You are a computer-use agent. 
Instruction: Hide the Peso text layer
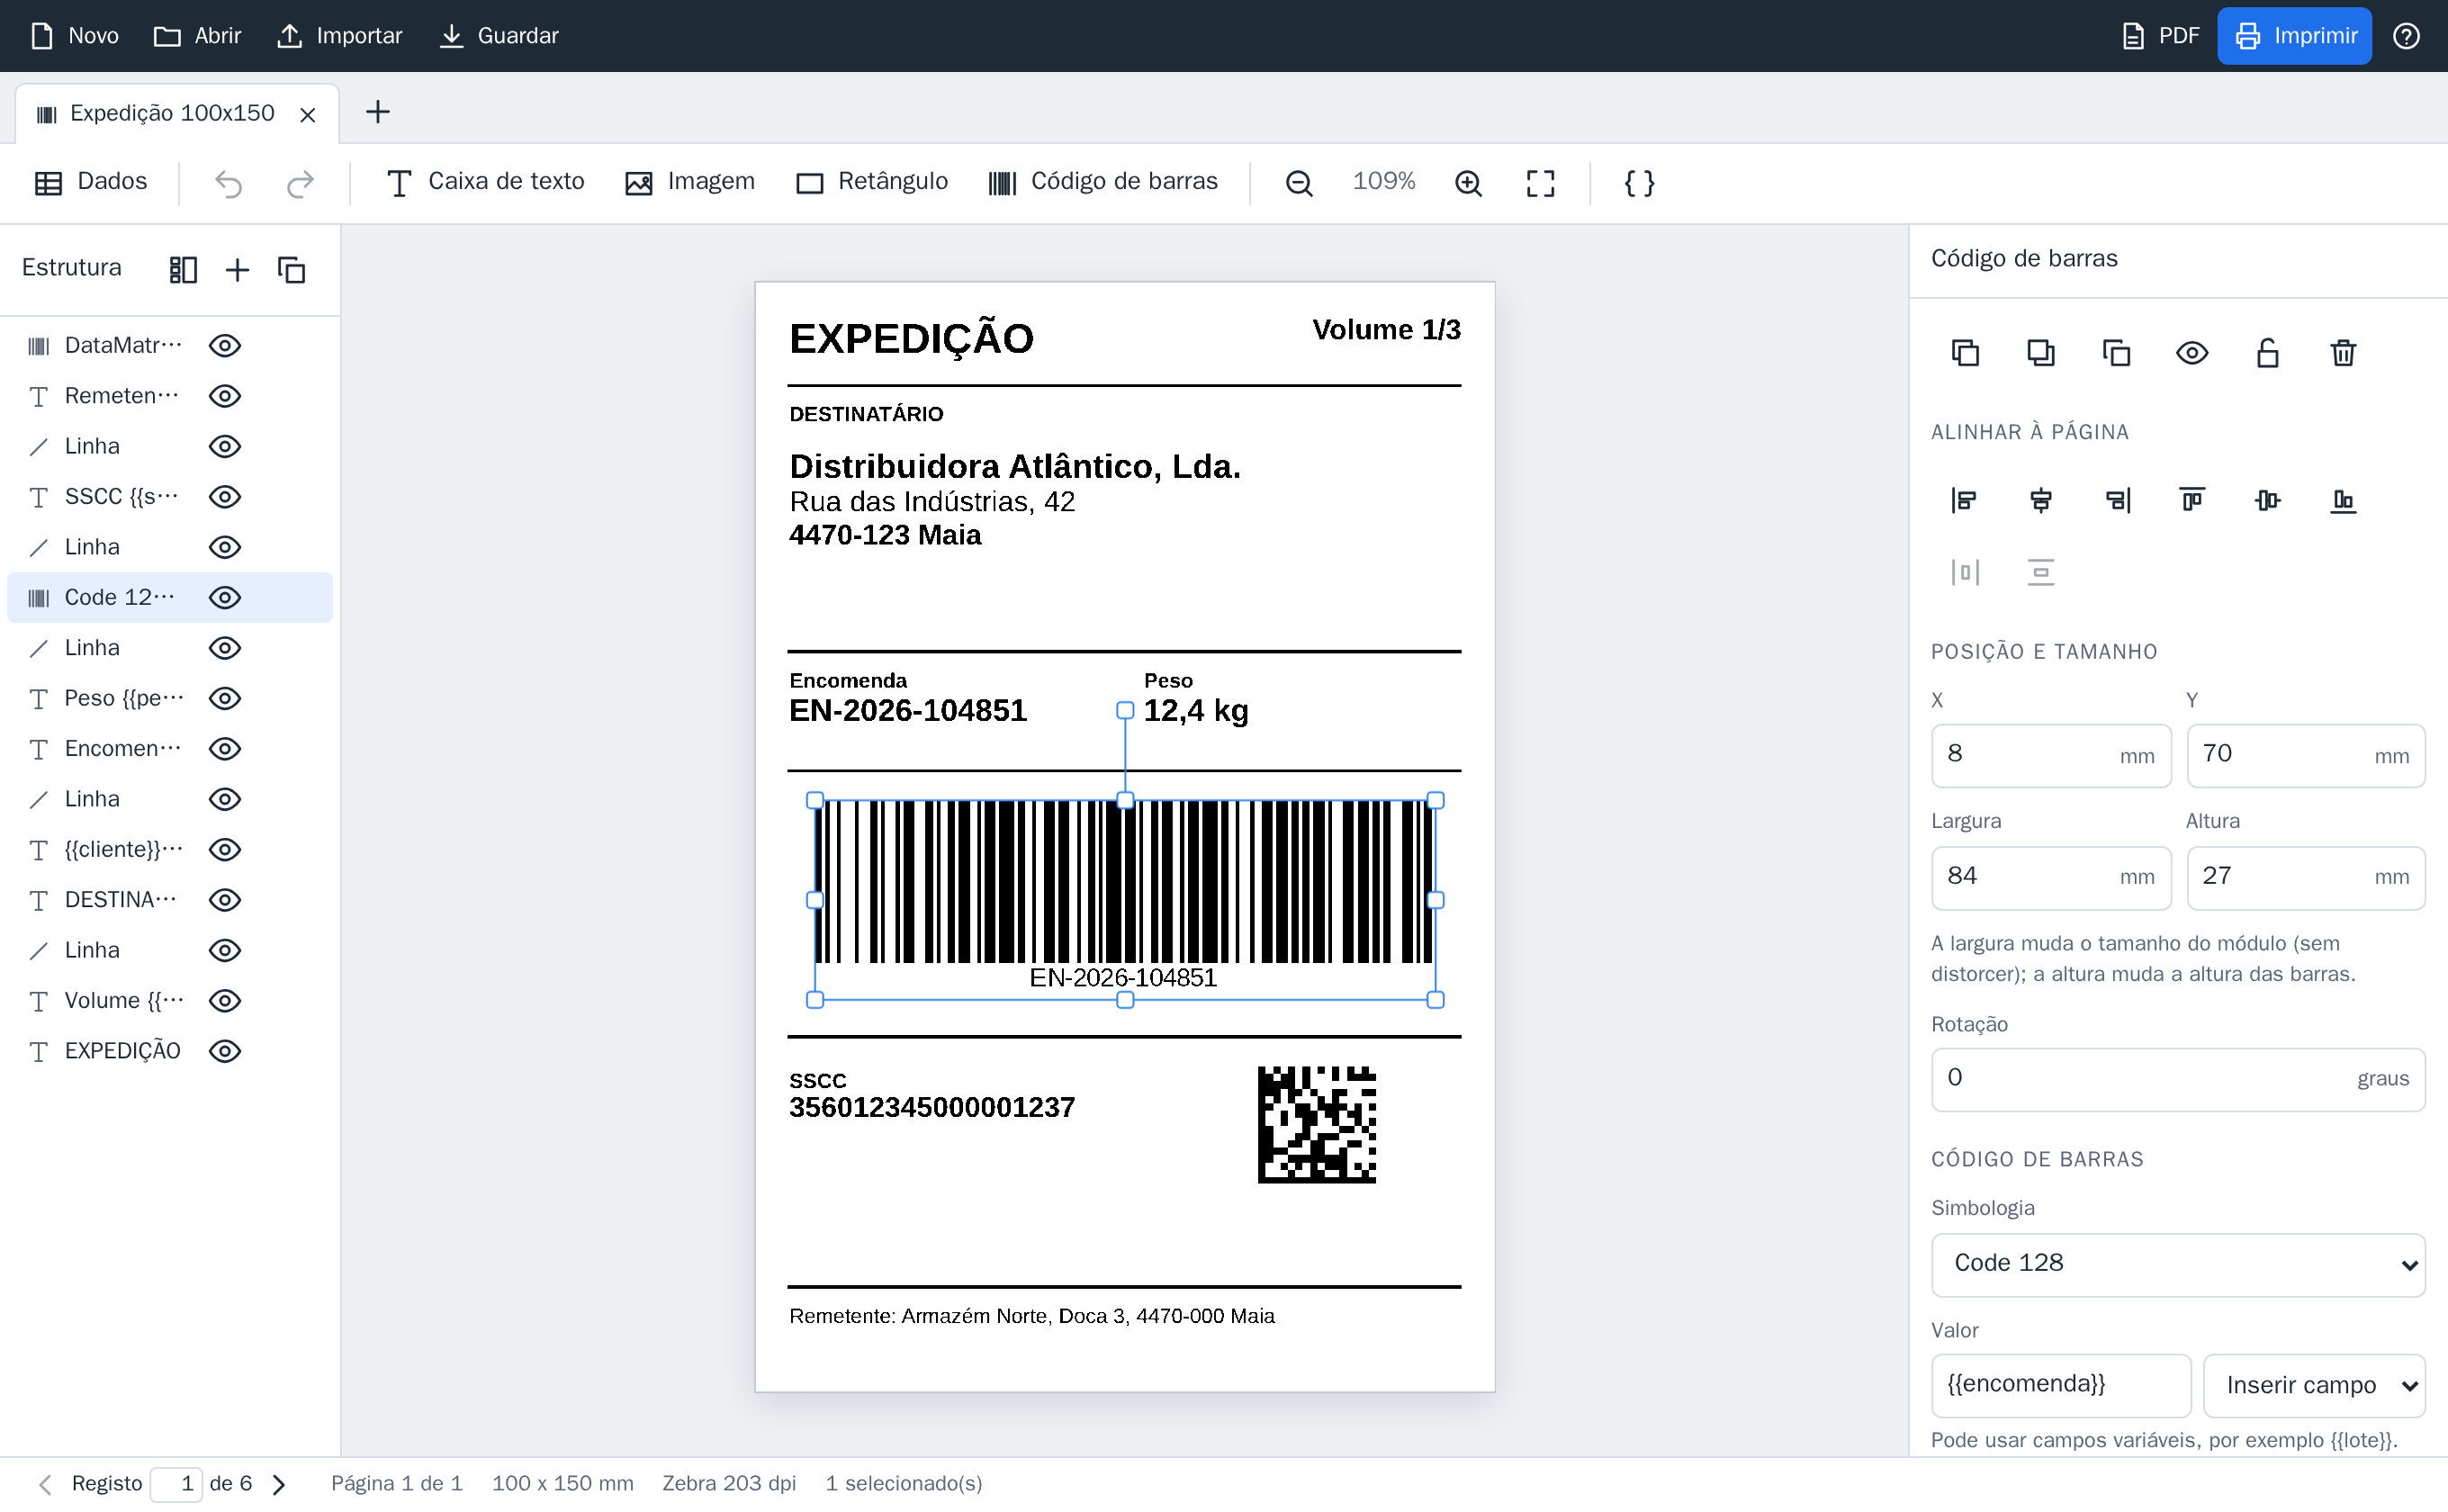coord(225,698)
